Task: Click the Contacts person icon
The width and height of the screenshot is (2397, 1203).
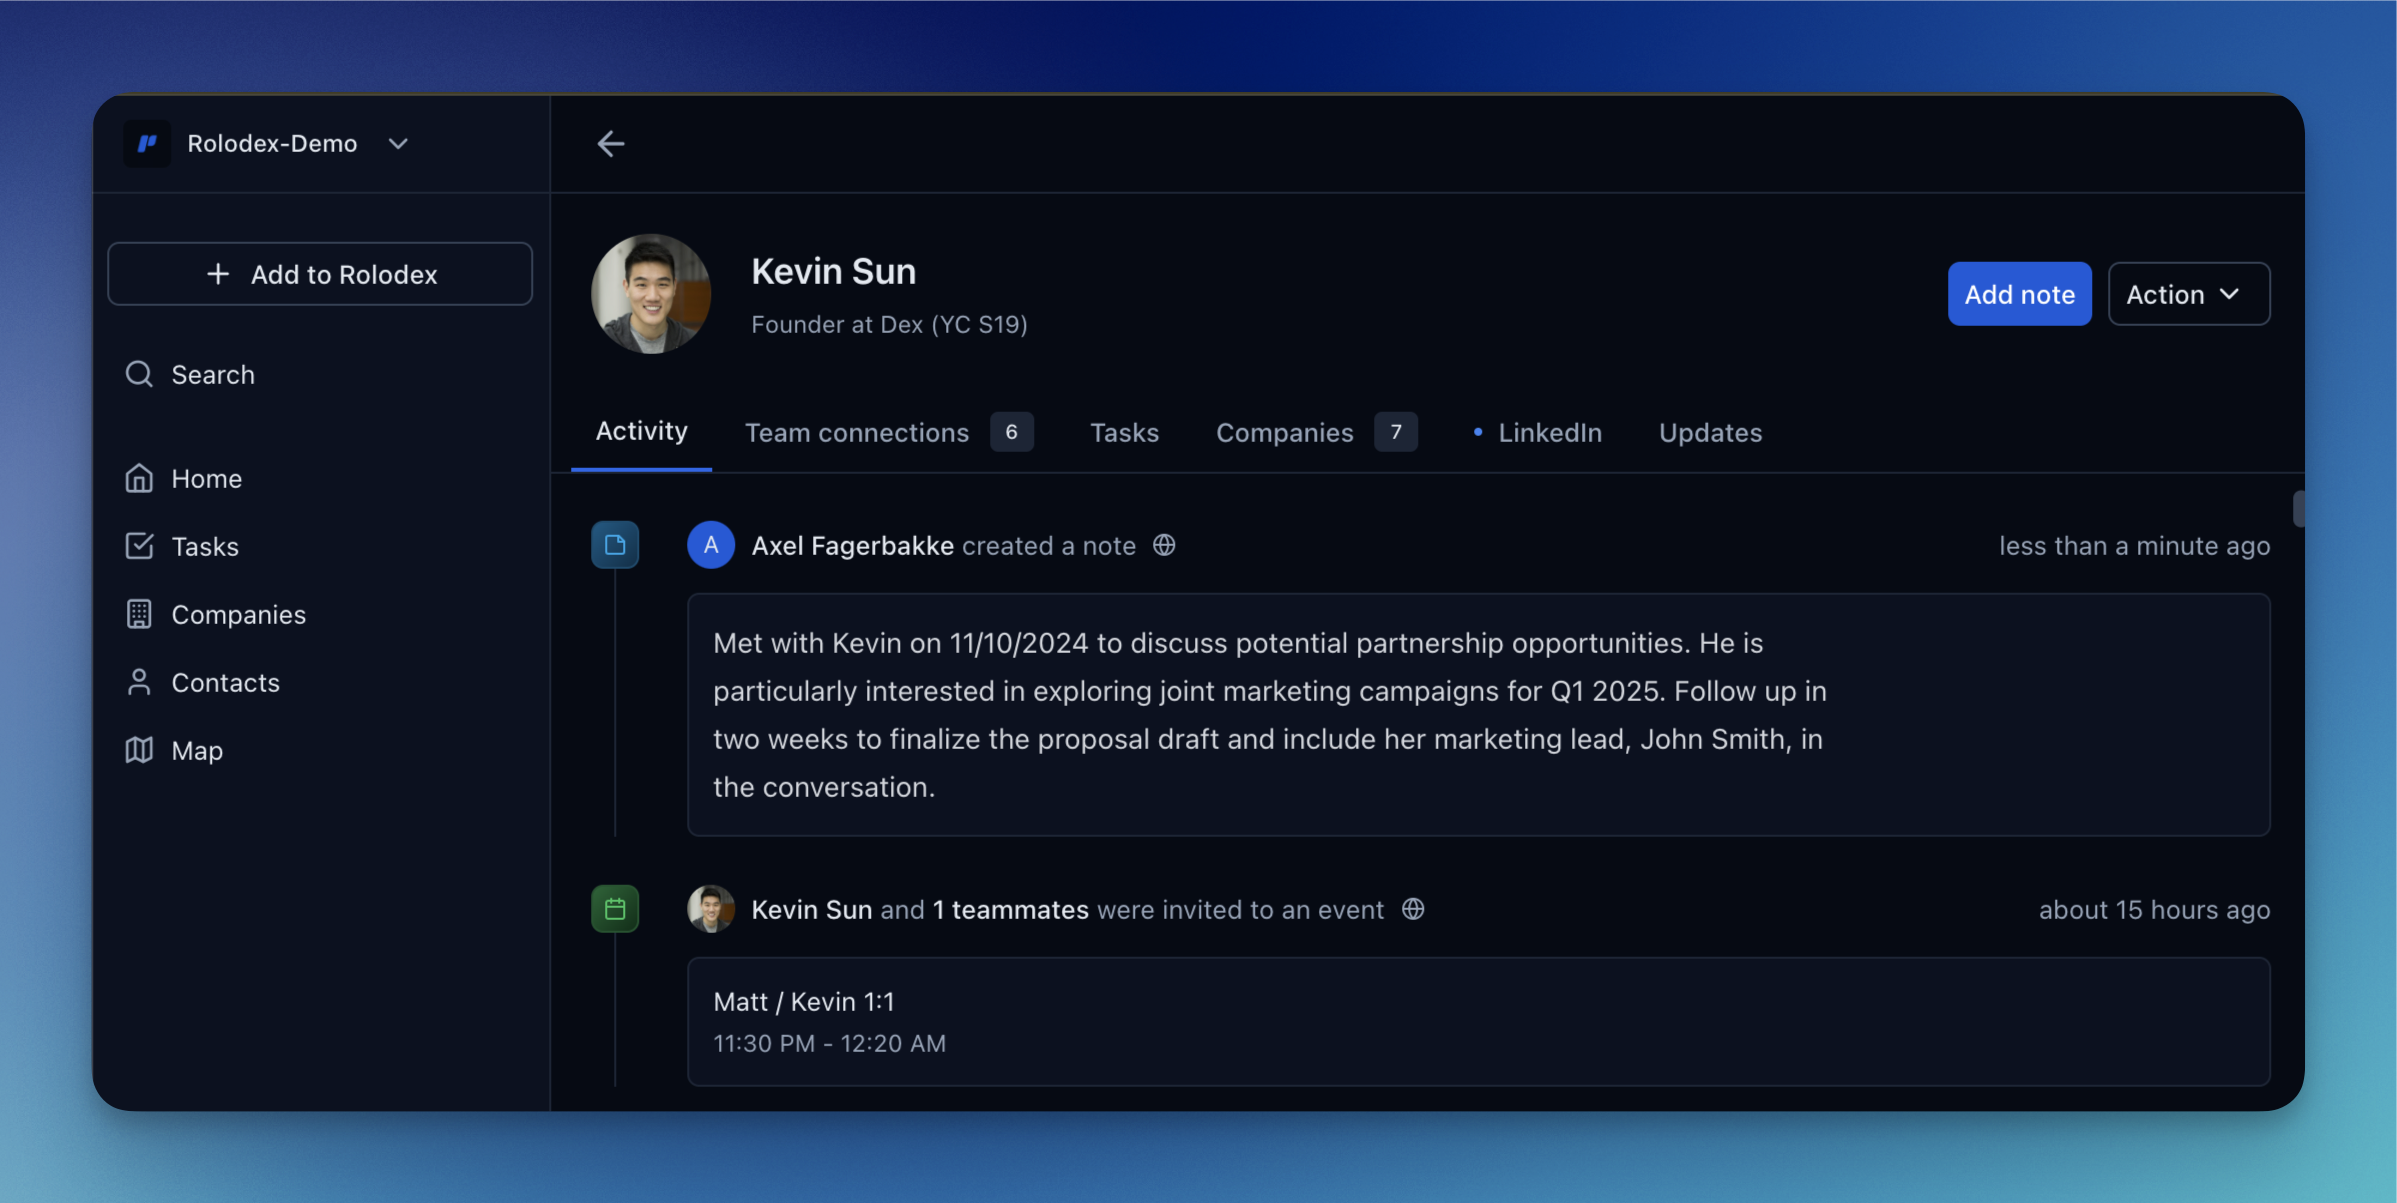Action: point(139,682)
